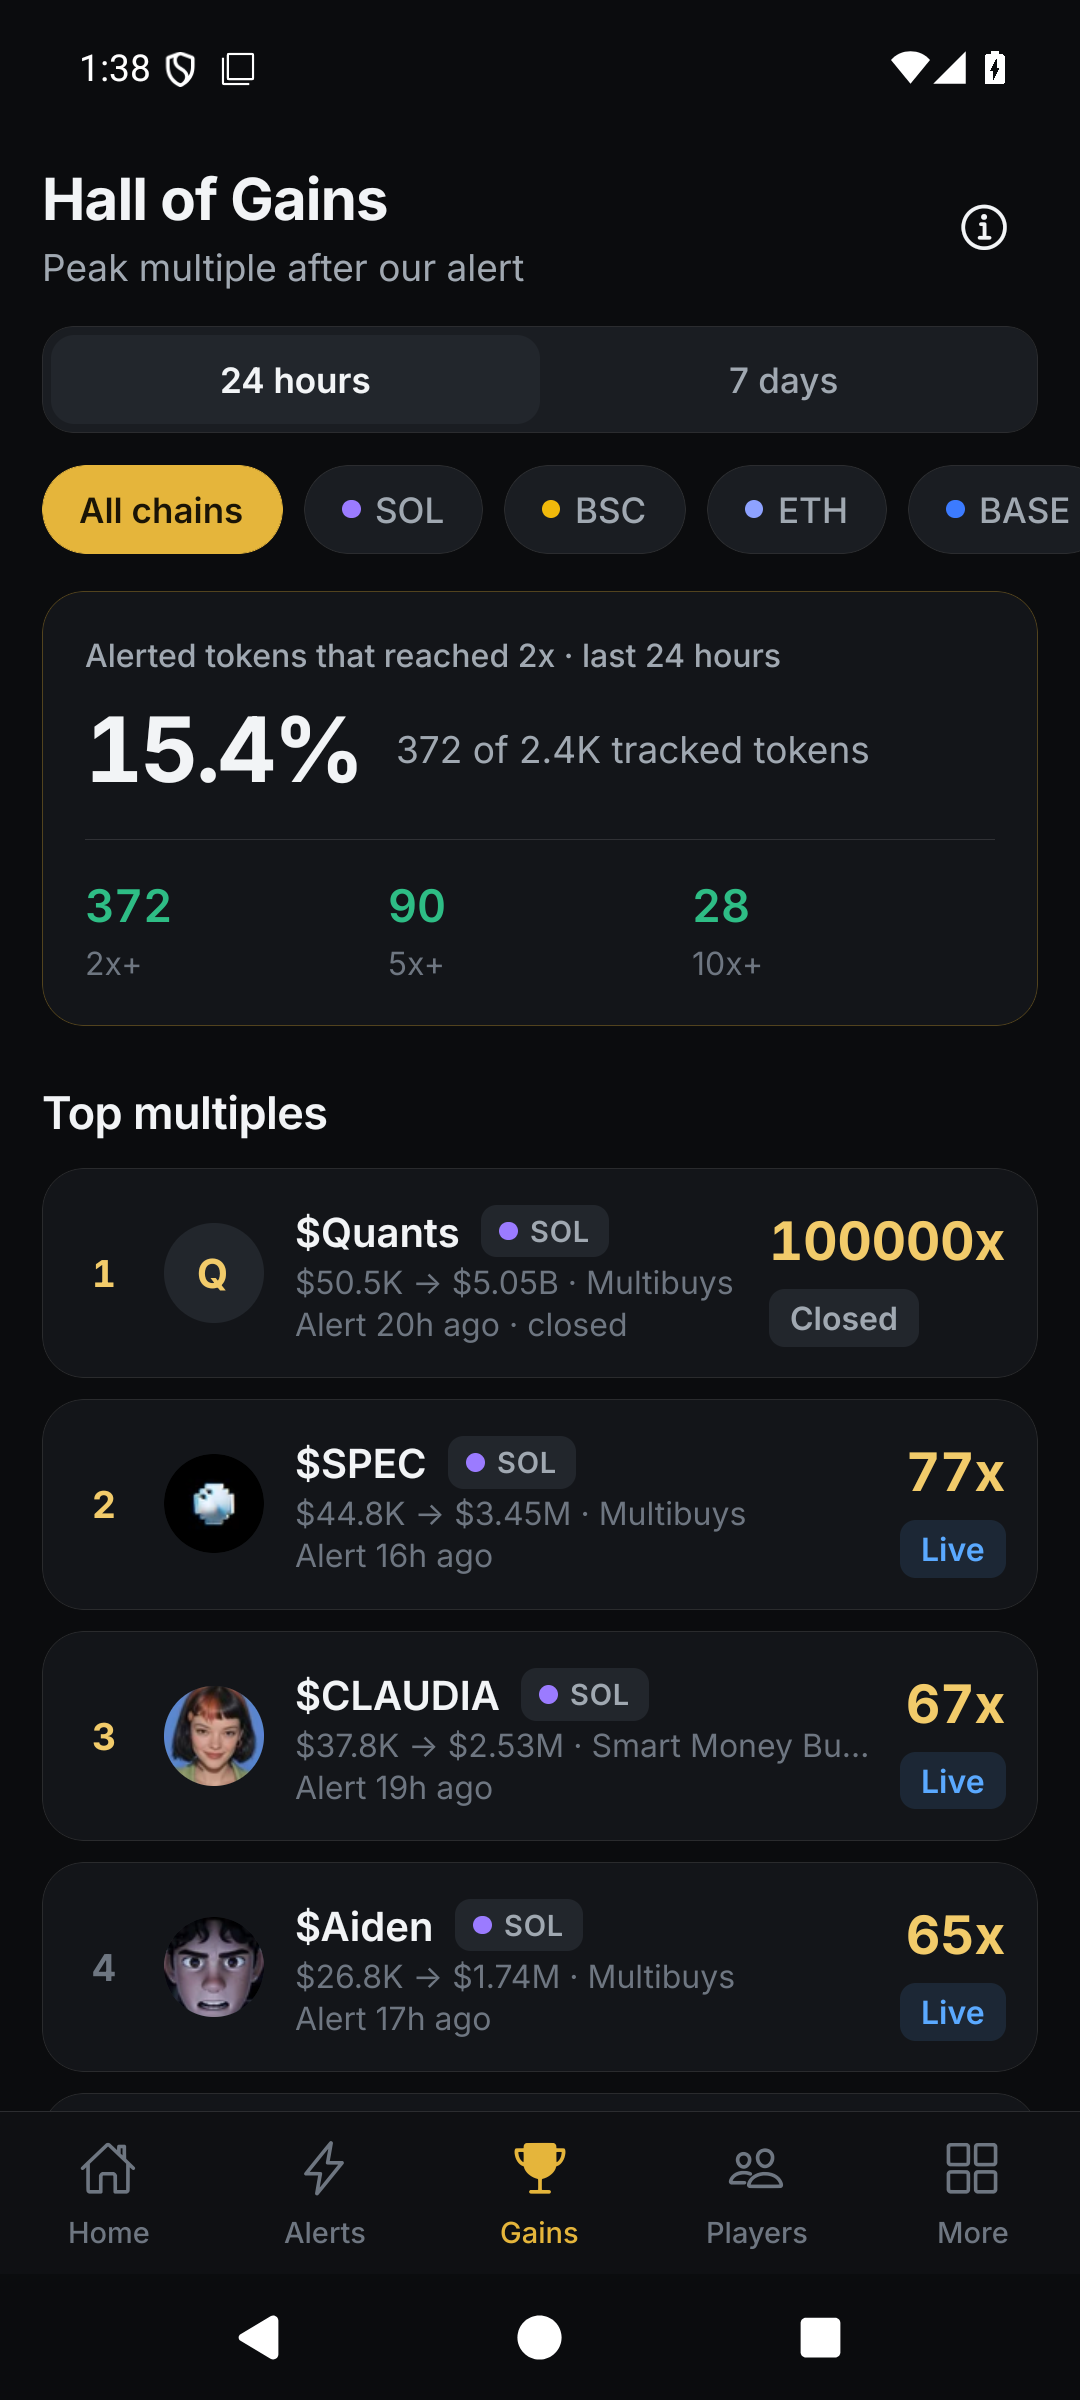Image resolution: width=1080 pixels, height=2400 pixels.
Task: Tap the Live badge on $CLAUDIA
Action: 953,1781
